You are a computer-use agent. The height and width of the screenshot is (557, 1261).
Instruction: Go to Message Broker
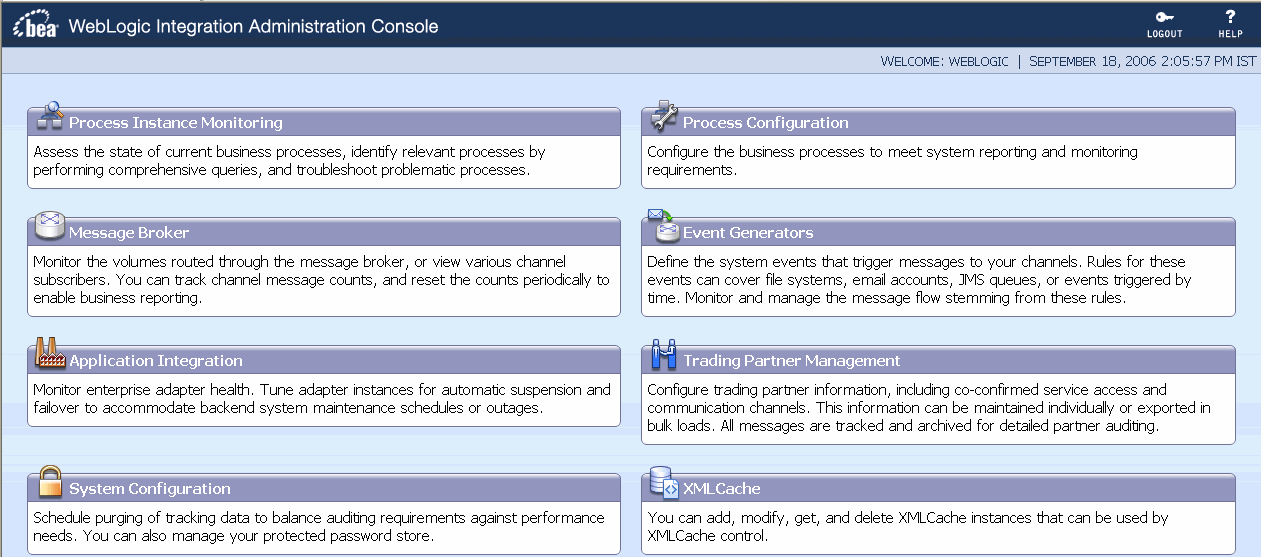129,232
